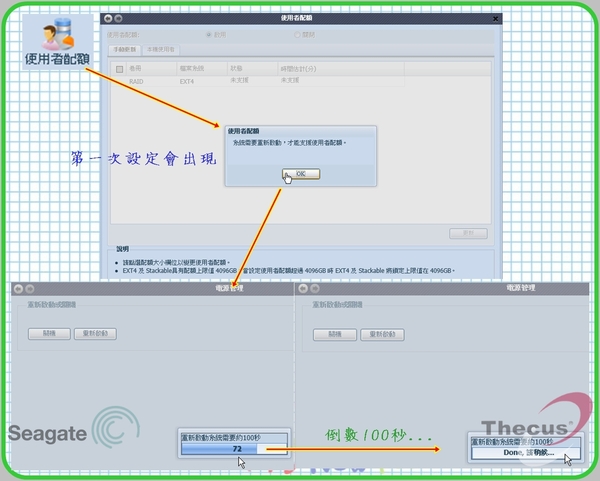
Task: Click forward arrow in 使用者配額 window title bar
Action: 118,18
